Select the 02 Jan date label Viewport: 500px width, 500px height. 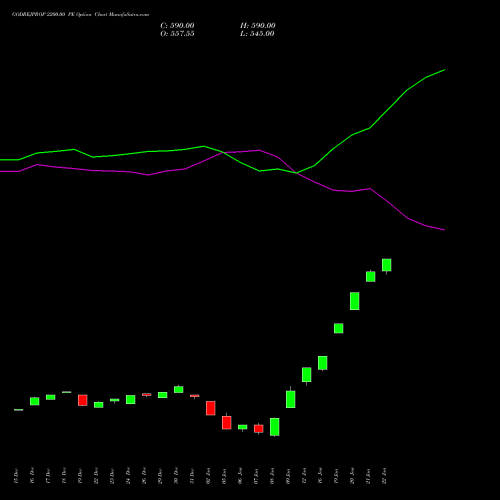click(208, 476)
